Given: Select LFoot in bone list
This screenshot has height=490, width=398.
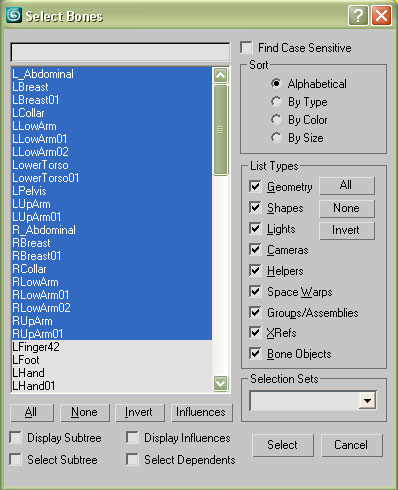Looking at the screenshot, I should pyautogui.click(x=112, y=360).
